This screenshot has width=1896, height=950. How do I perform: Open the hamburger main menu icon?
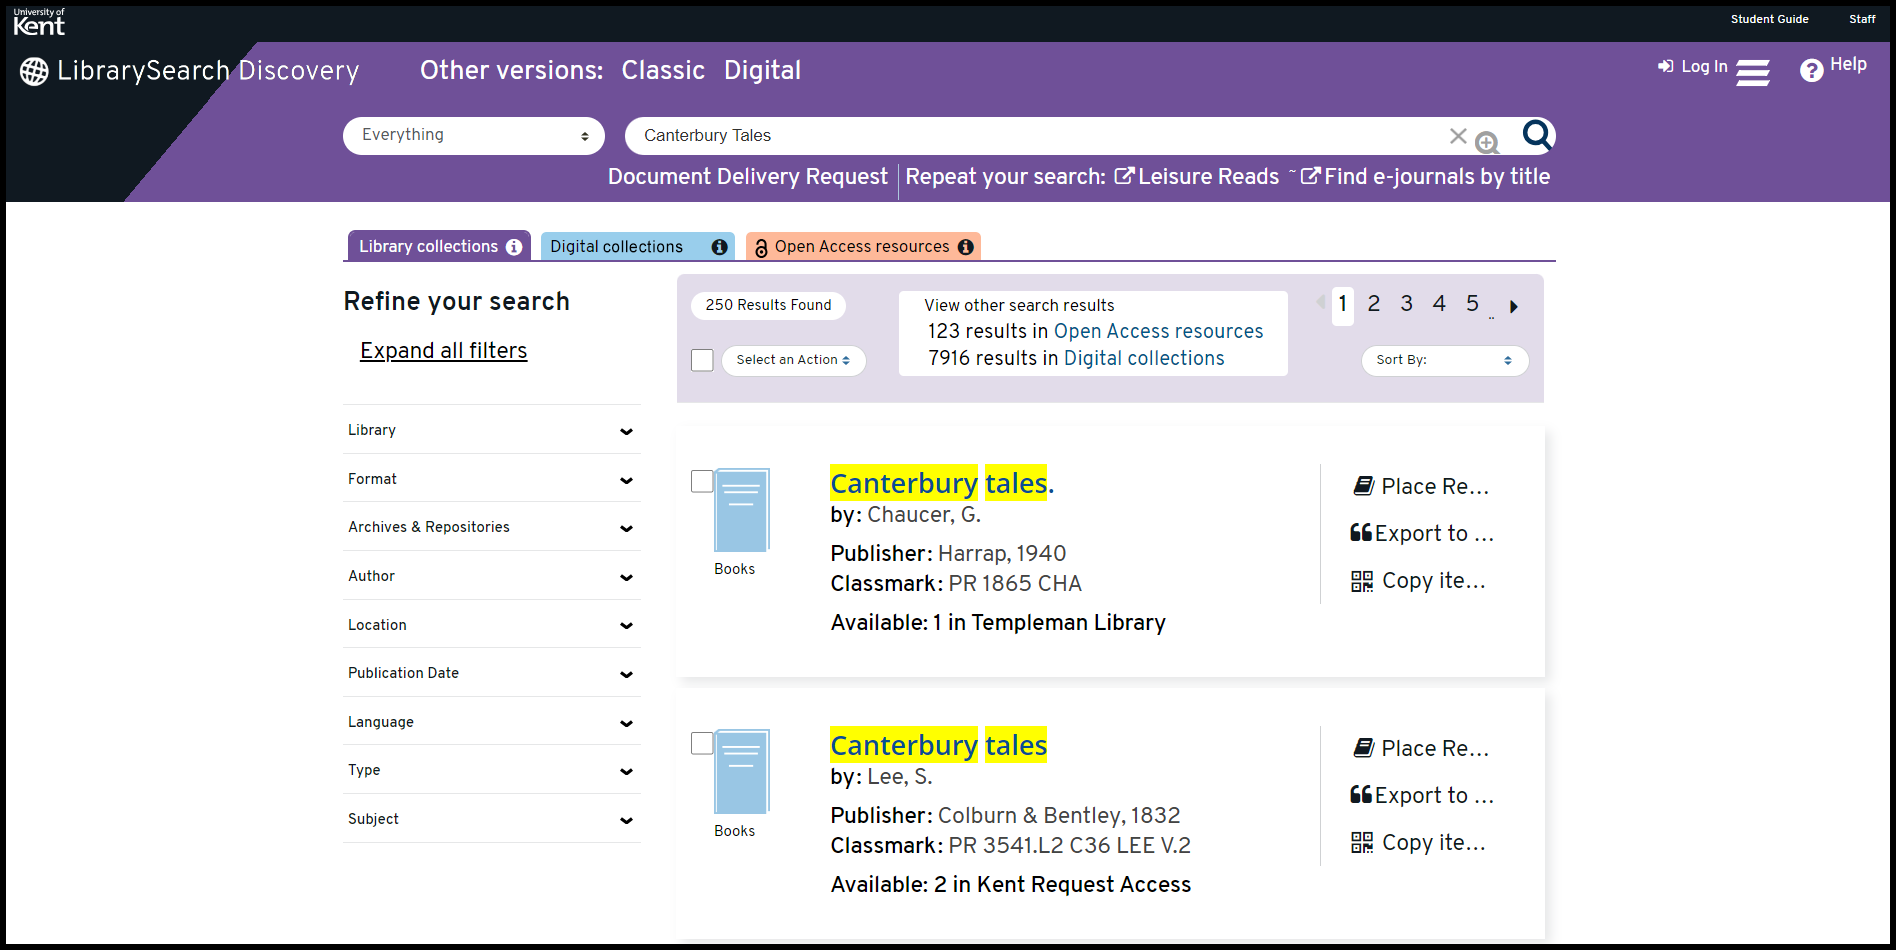(1752, 73)
